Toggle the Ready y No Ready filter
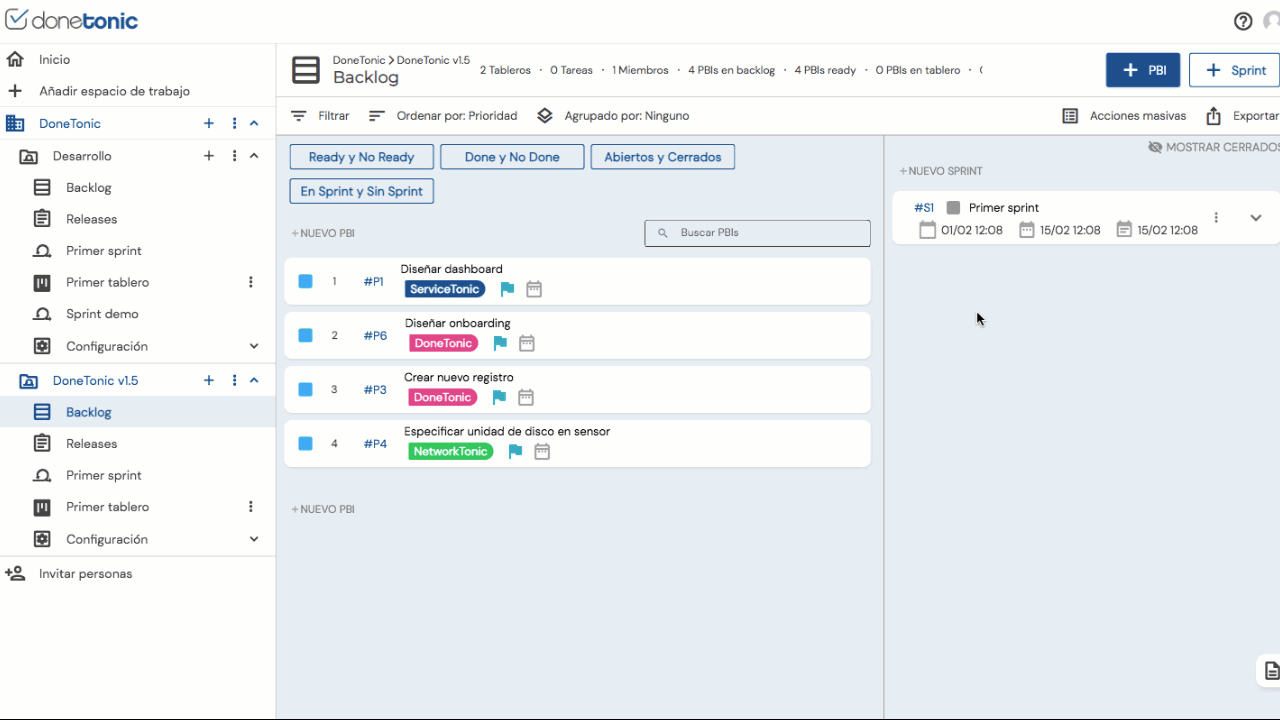This screenshot has width=1280, height=720. [361, 157]
